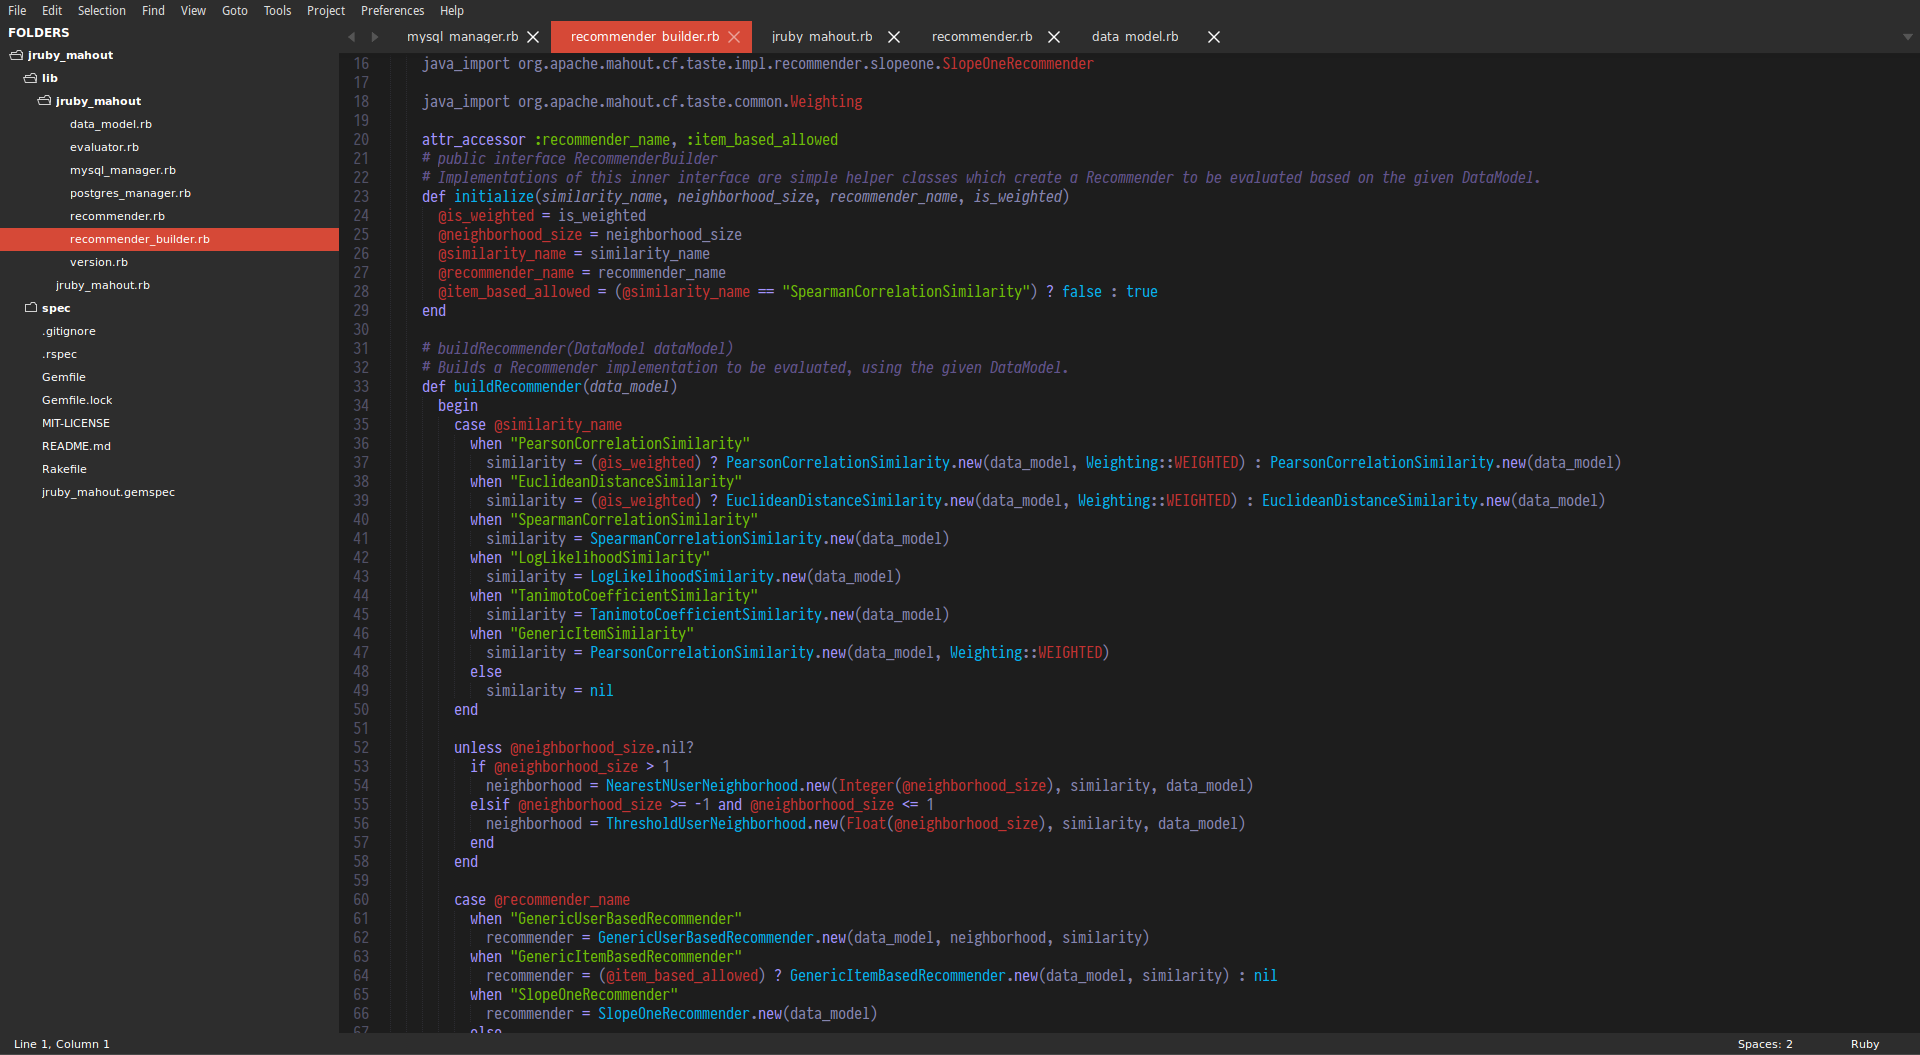Image resolution: width=1920 pixels, height=1055 pixels.
Task: Open README.md in the sidebar
Action: click(x=76, y=445)
